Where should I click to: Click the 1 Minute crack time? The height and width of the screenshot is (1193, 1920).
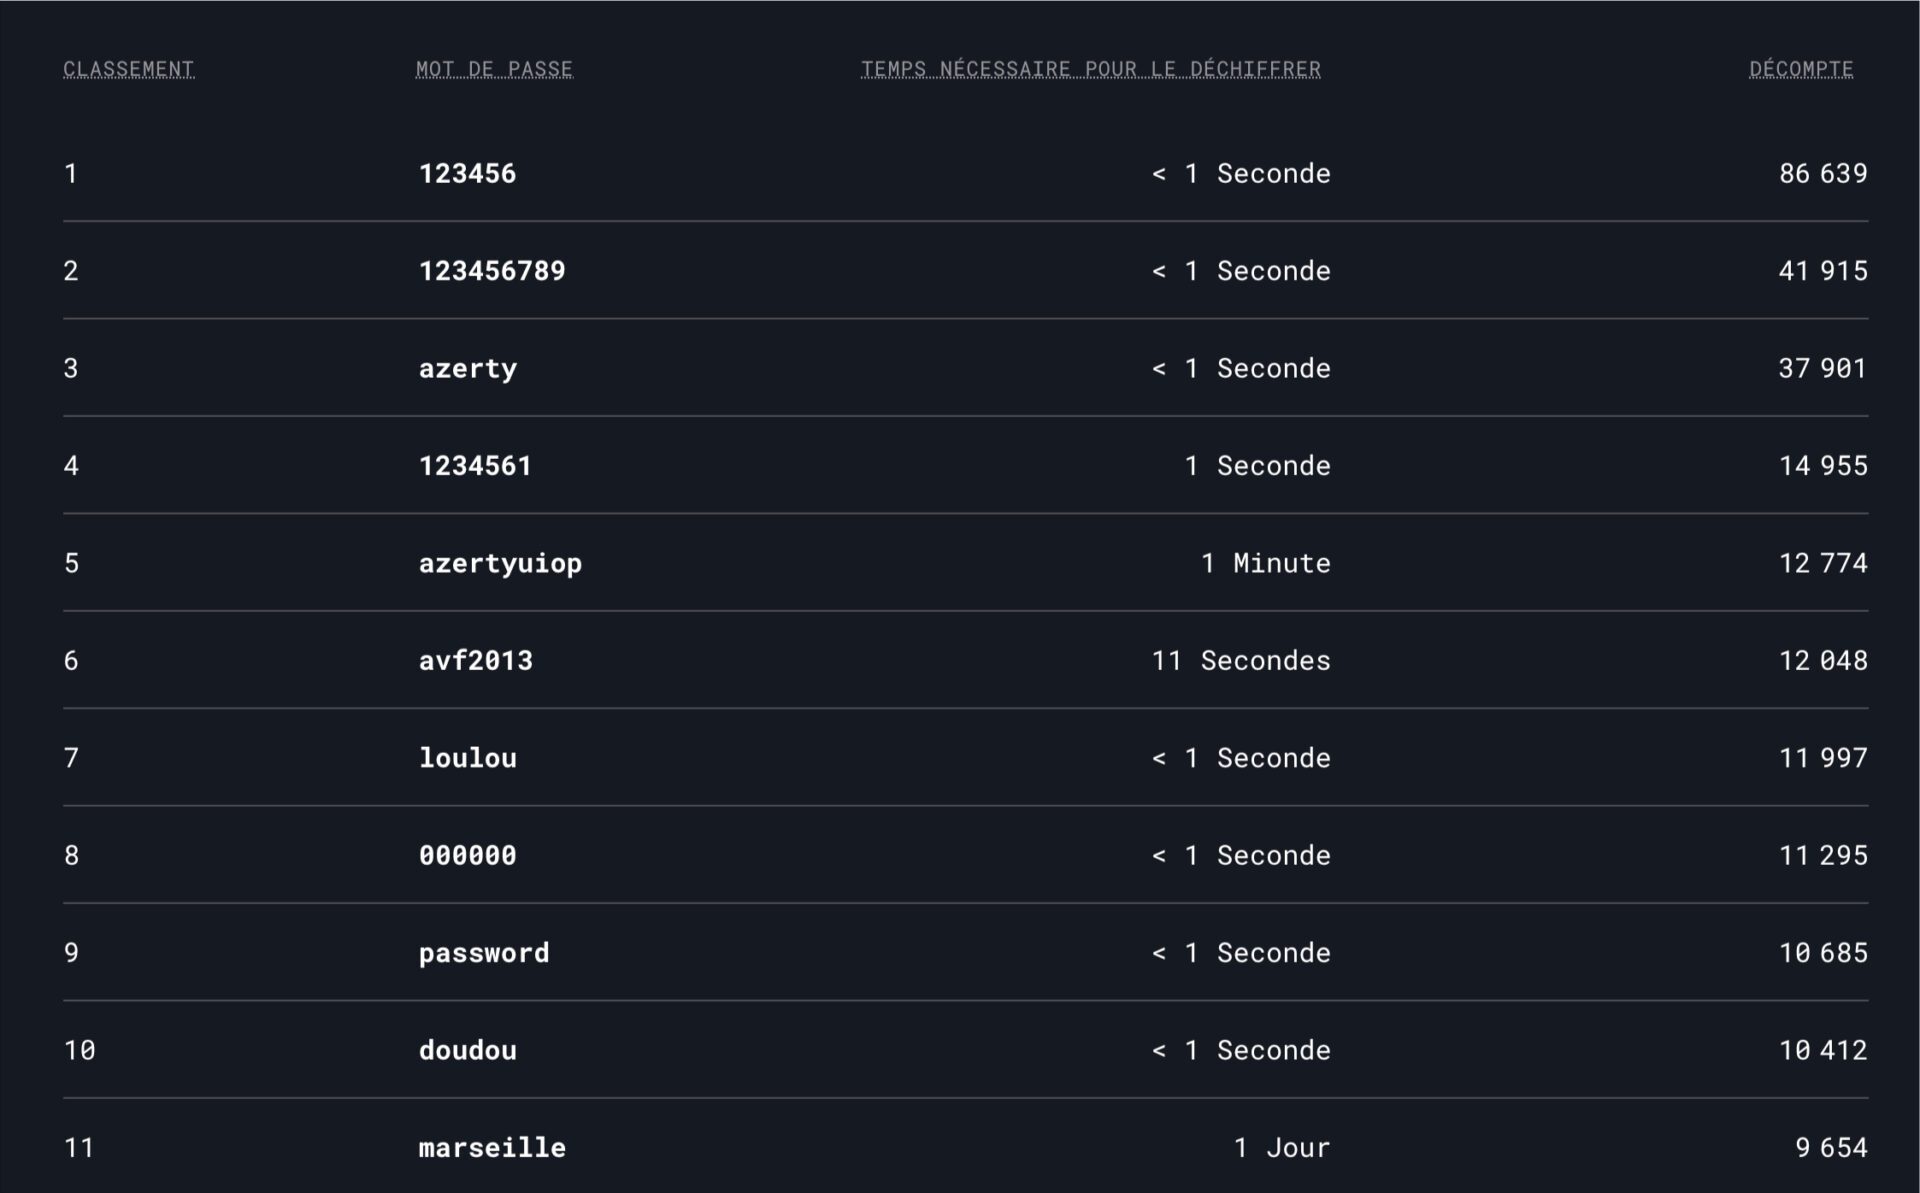click(x=1265, y=564)
